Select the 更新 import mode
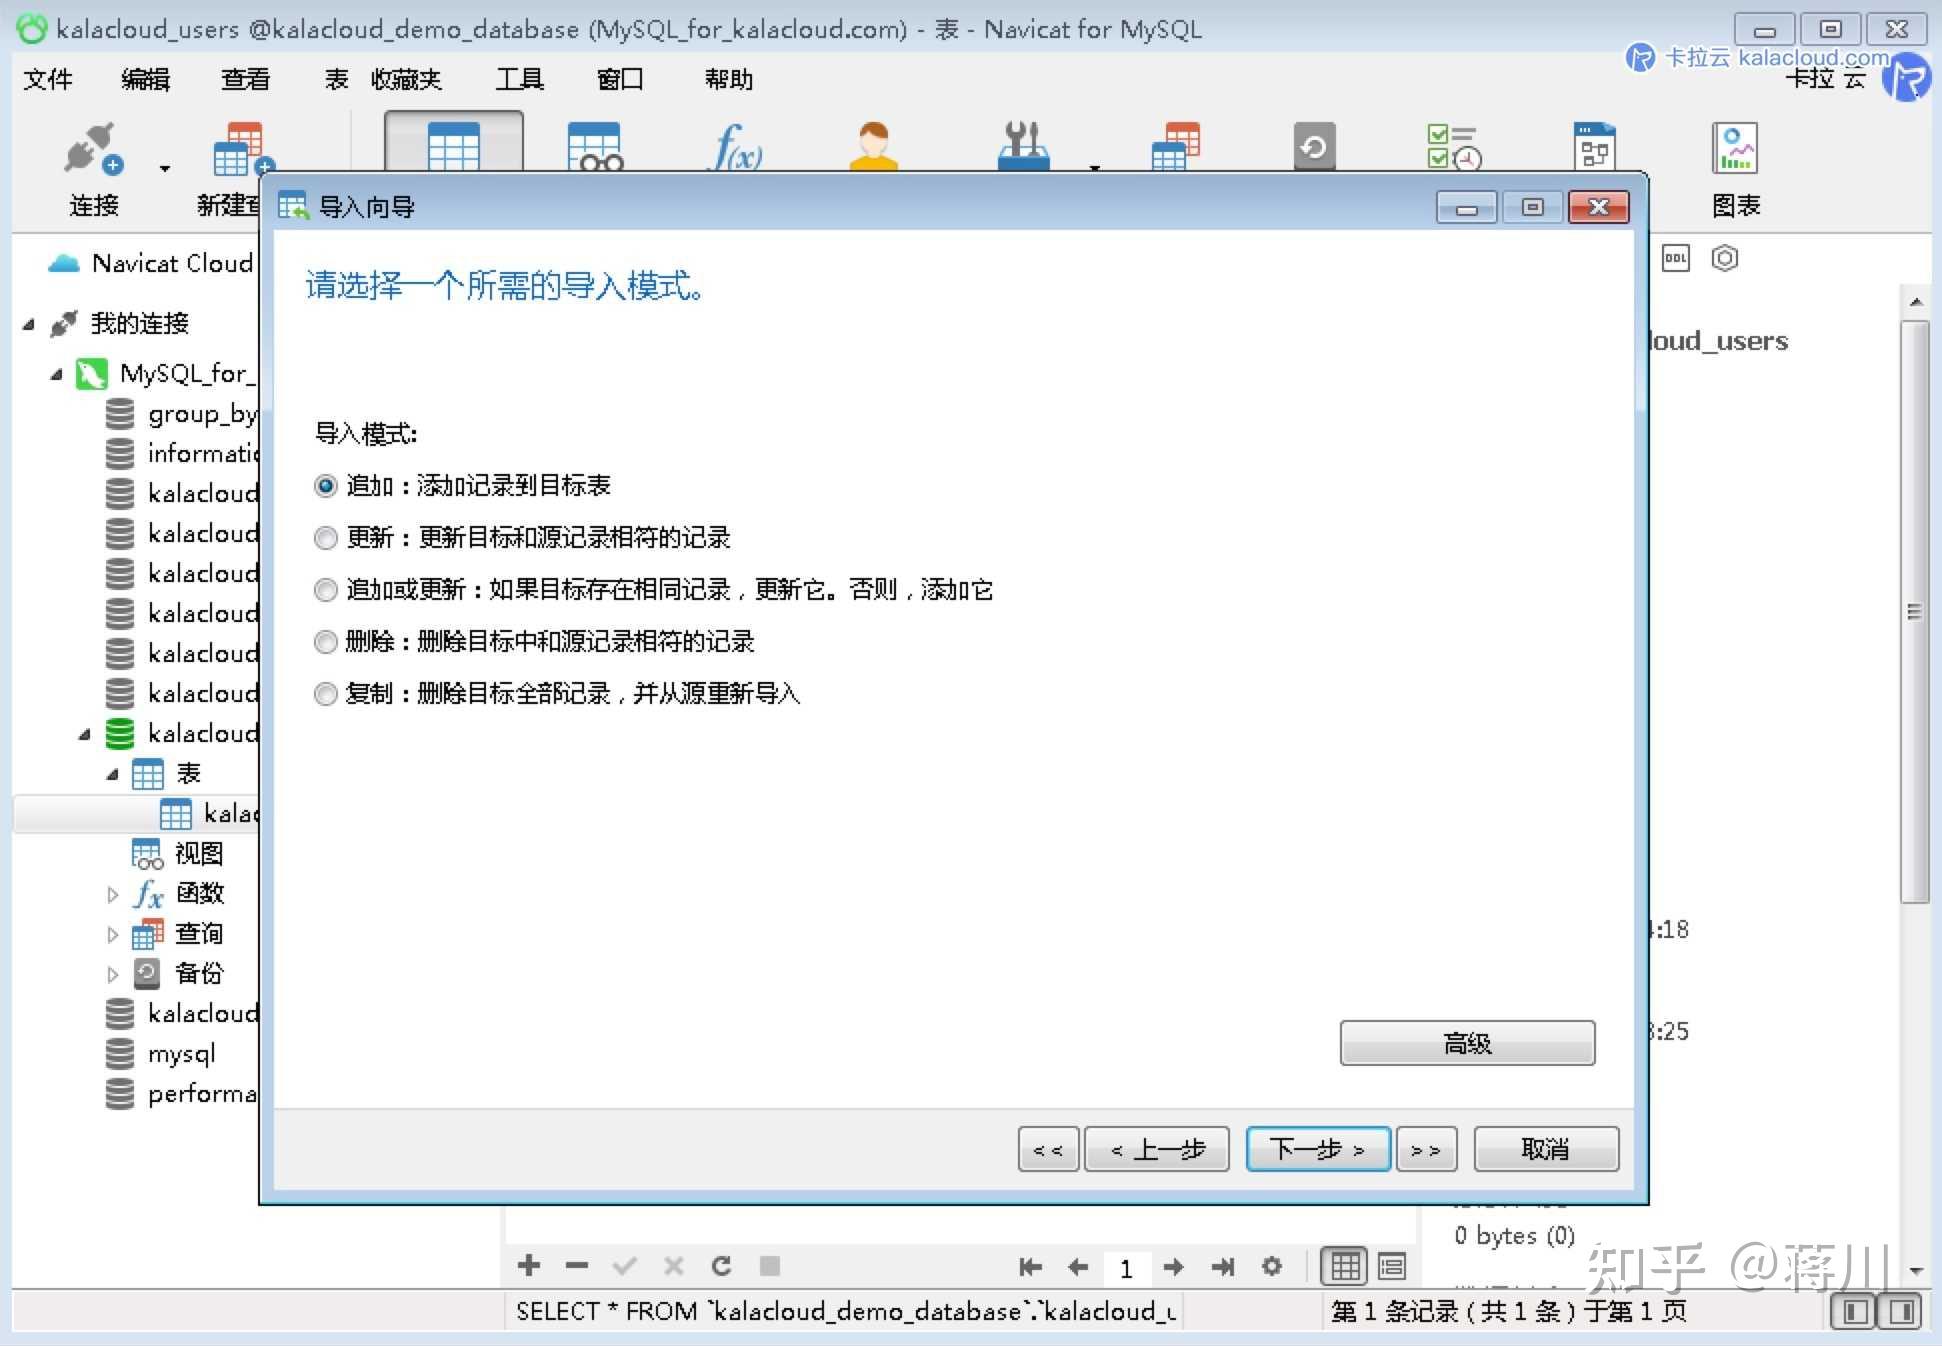Screen dimensions: 1942x1346 coord(325,538)
